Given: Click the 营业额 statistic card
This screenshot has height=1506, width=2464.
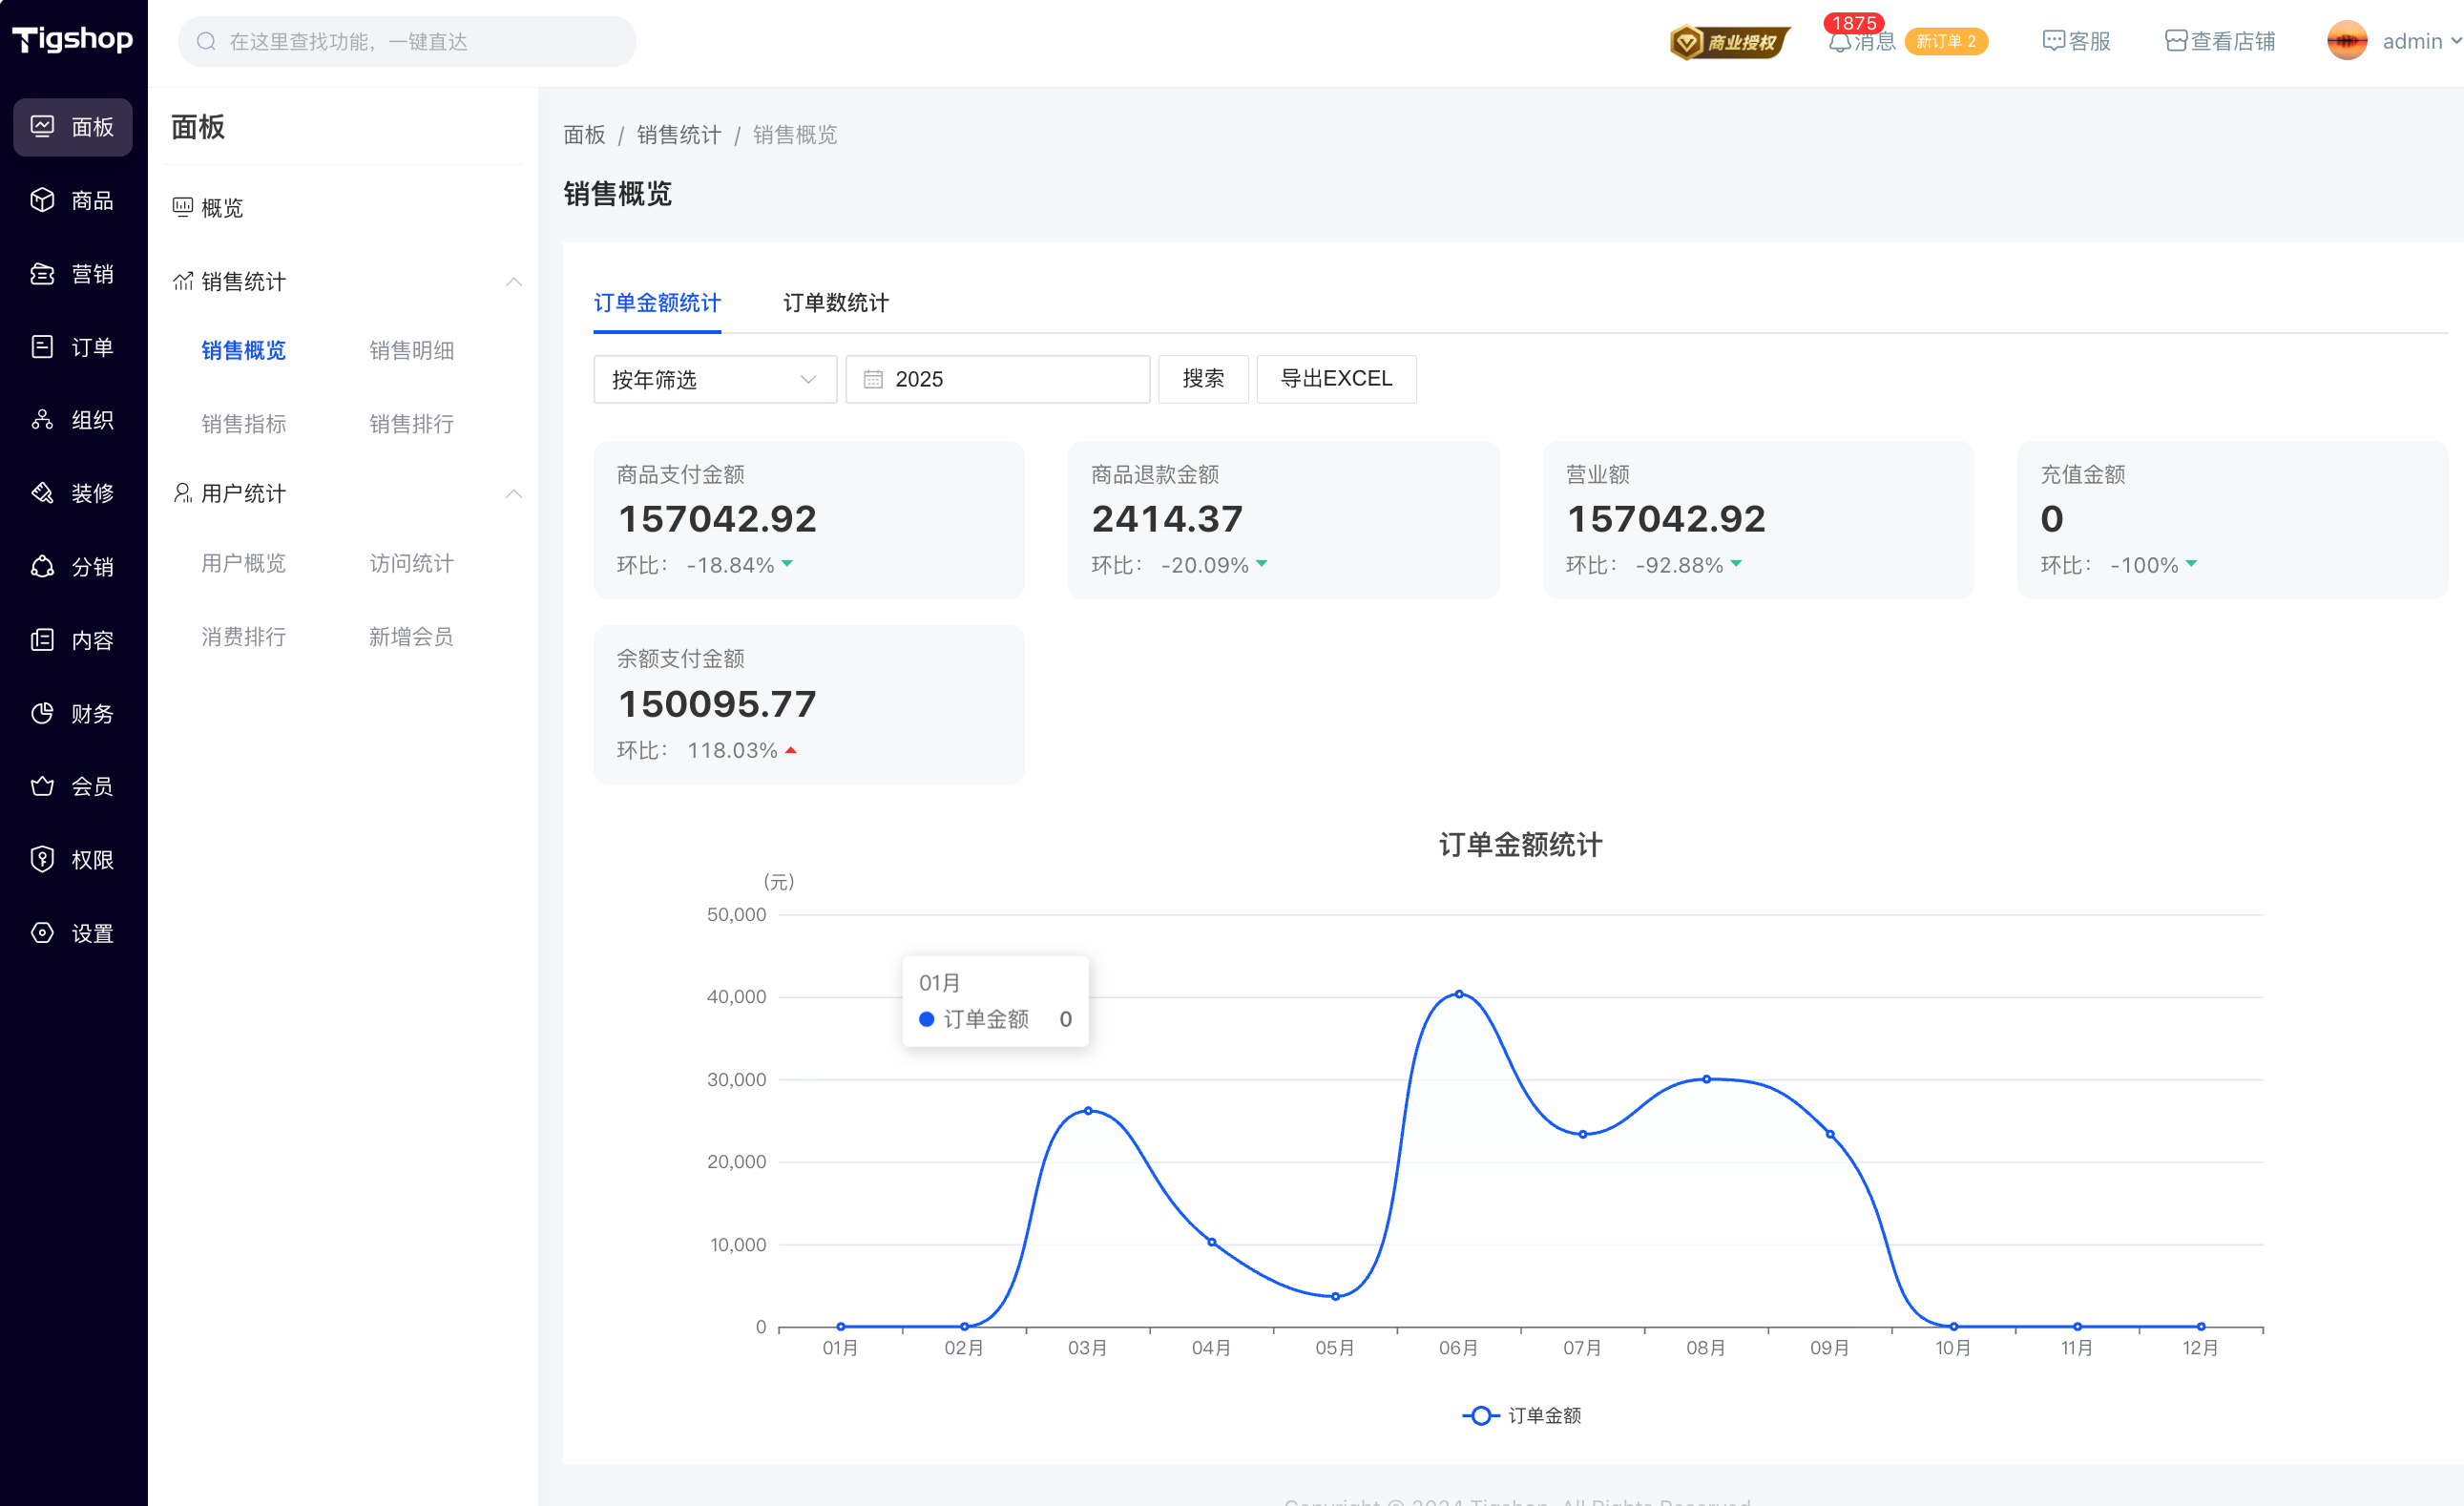Looking at the screenshot, I should click(x=1758, y=520).
